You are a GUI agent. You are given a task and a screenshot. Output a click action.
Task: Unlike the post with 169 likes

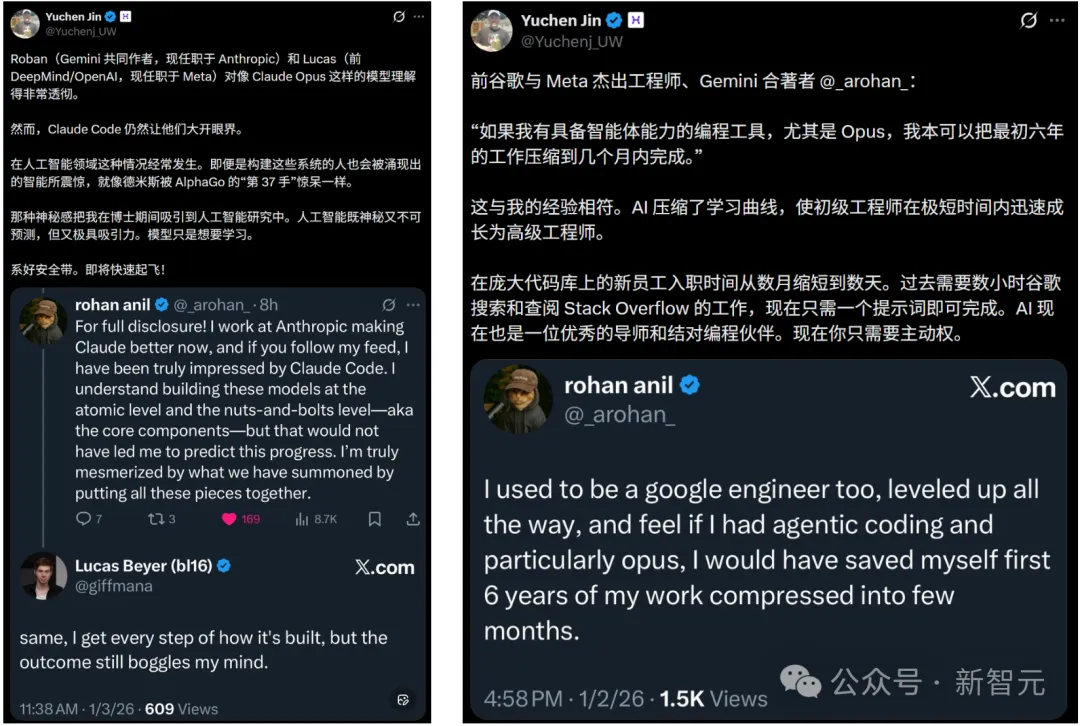[x=229, y=519]
